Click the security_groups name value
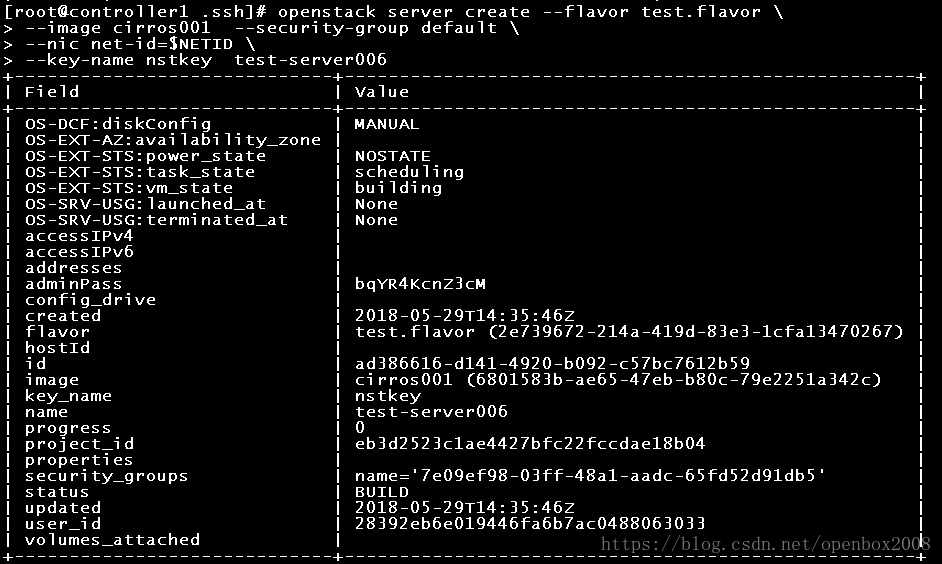The height and width of the screenshot is (564, 942). 591,476
